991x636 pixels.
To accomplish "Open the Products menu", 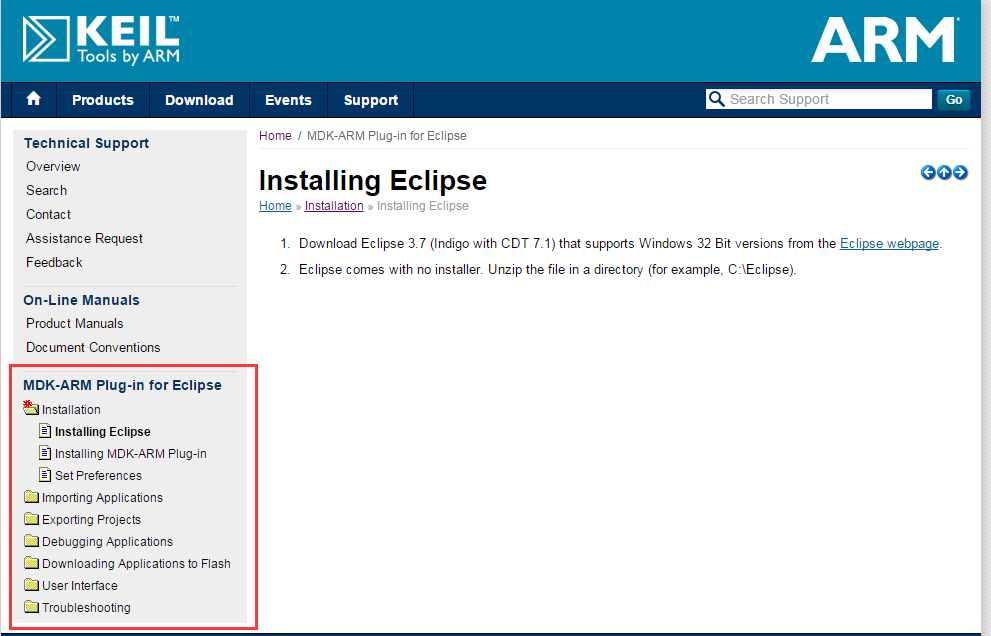I will pyautogui.click(x=103, y=100).
